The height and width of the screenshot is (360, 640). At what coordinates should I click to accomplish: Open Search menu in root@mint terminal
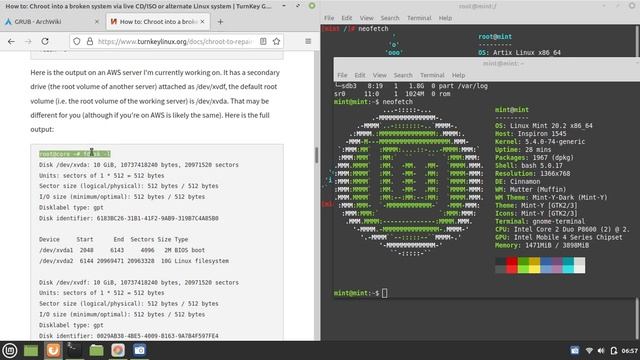point(390,18)
